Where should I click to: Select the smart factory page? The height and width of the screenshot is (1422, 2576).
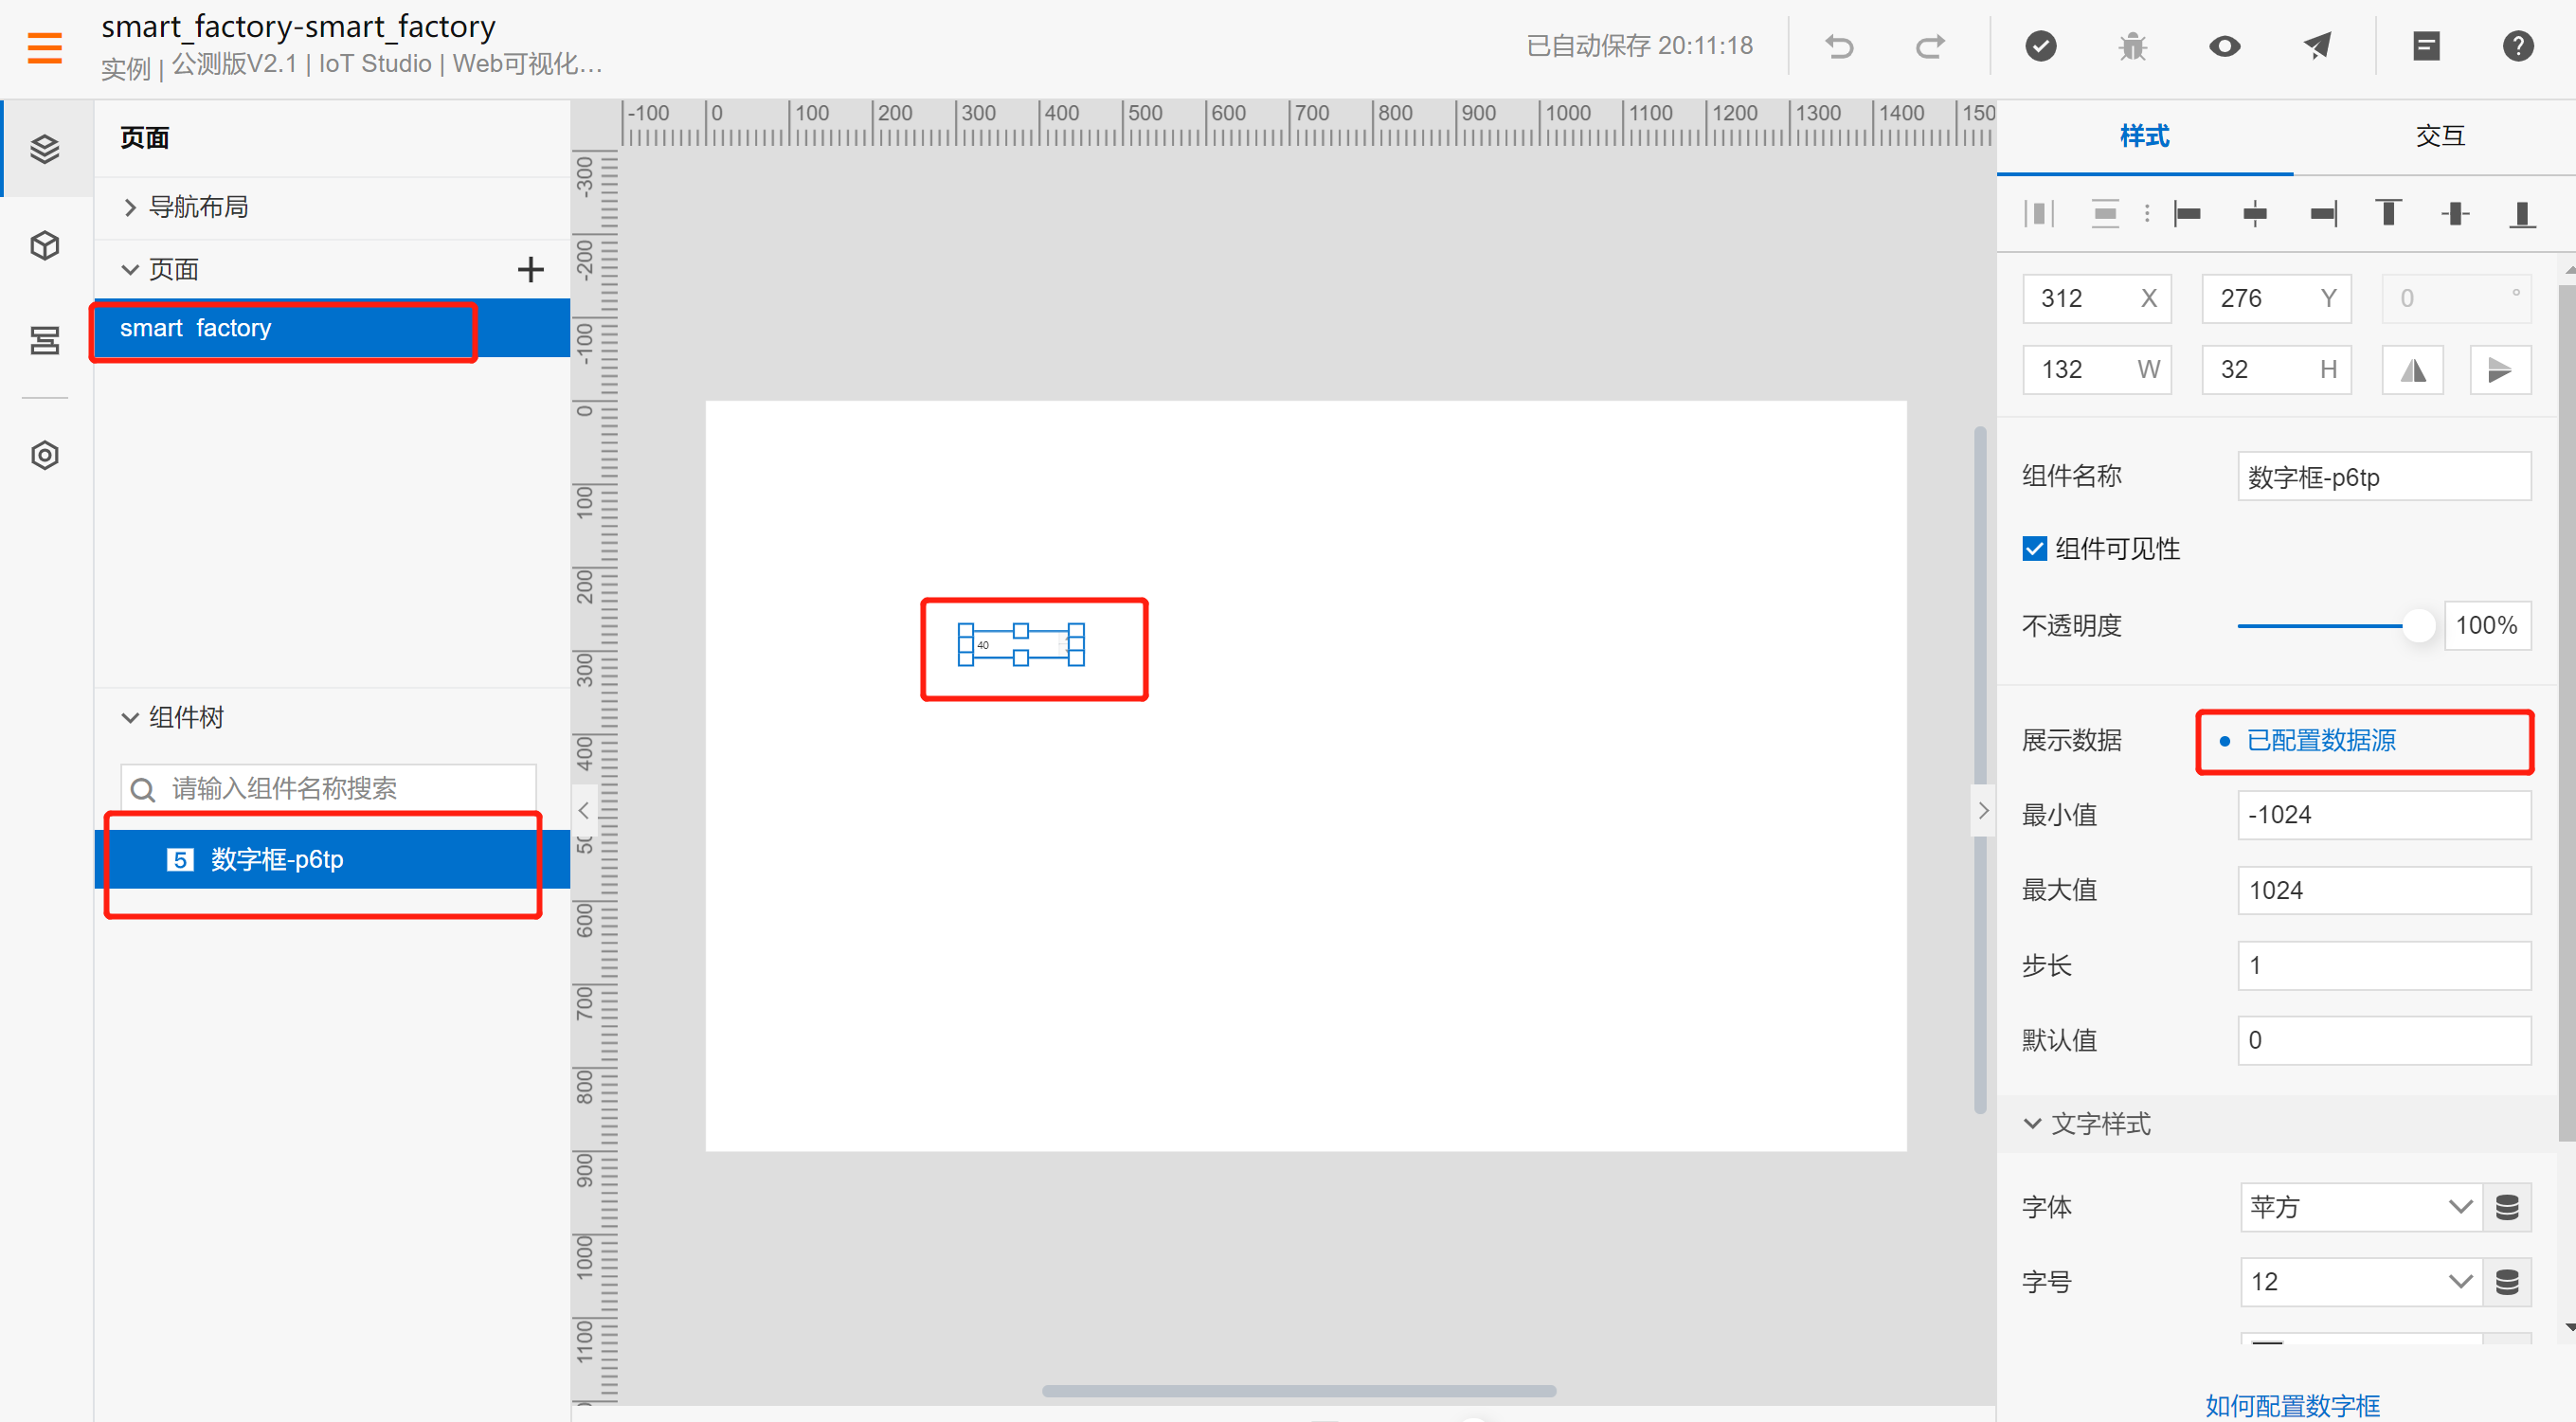coord(332,328)
